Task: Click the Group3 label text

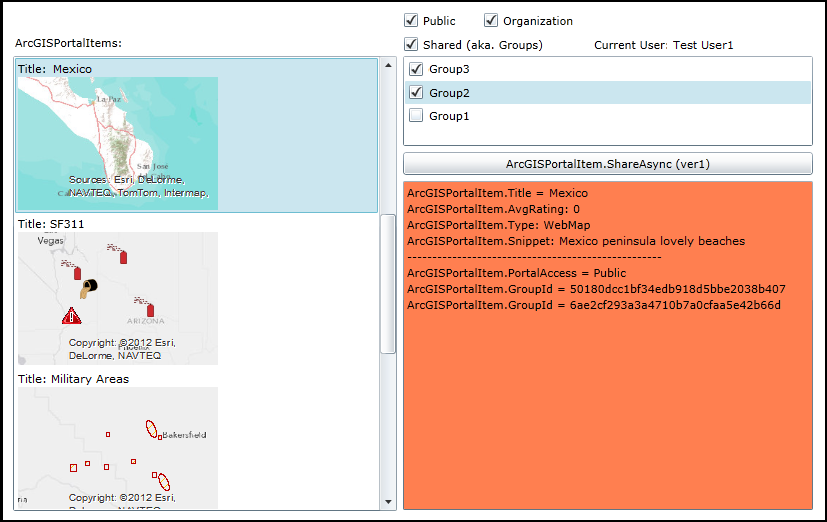Action: [x=449, y=69]
